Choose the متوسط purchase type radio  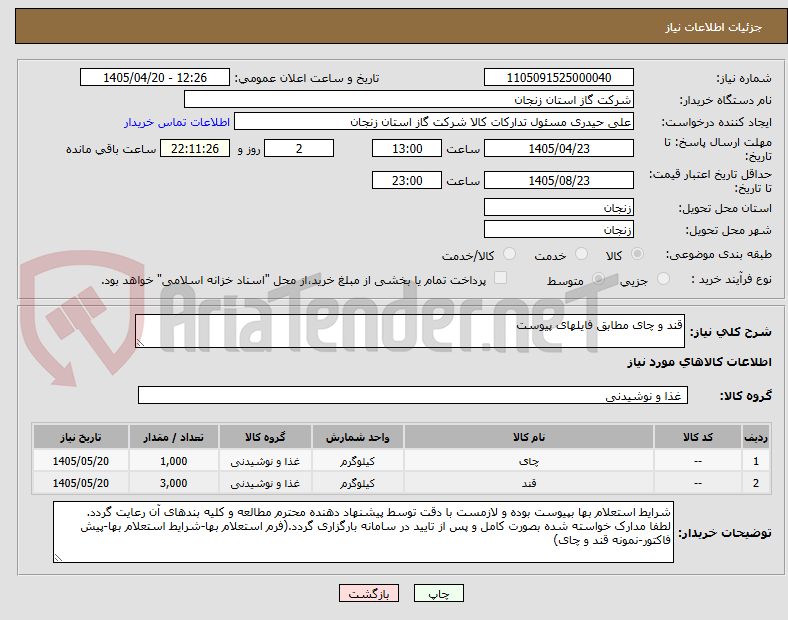point(598,278)
